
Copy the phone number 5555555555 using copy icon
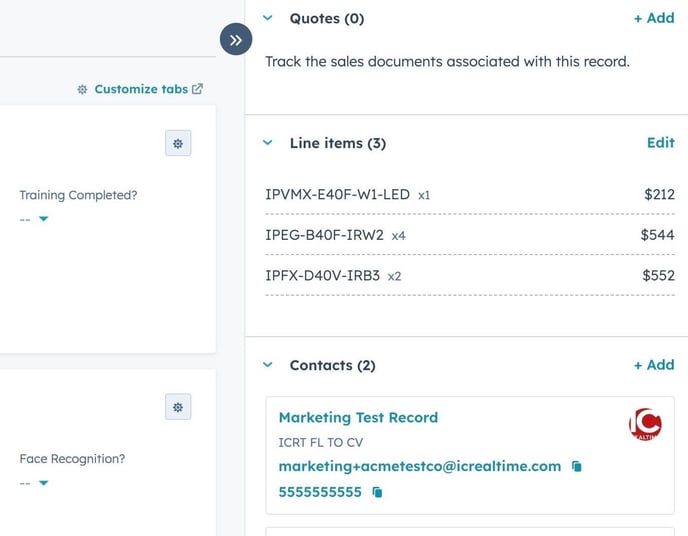tap(377, 493)
